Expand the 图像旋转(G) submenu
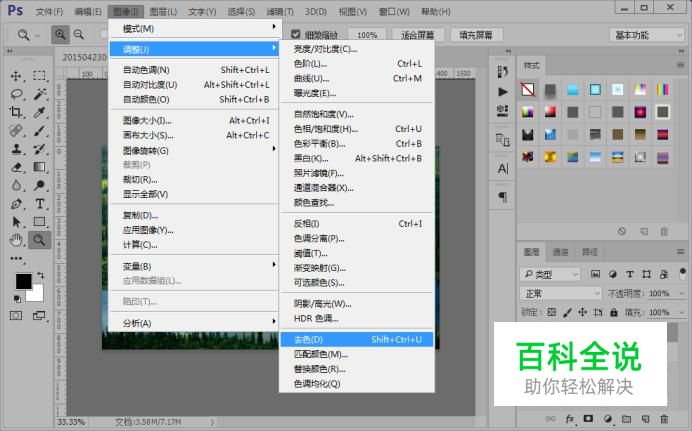692x431 pixels. [194, 150]
